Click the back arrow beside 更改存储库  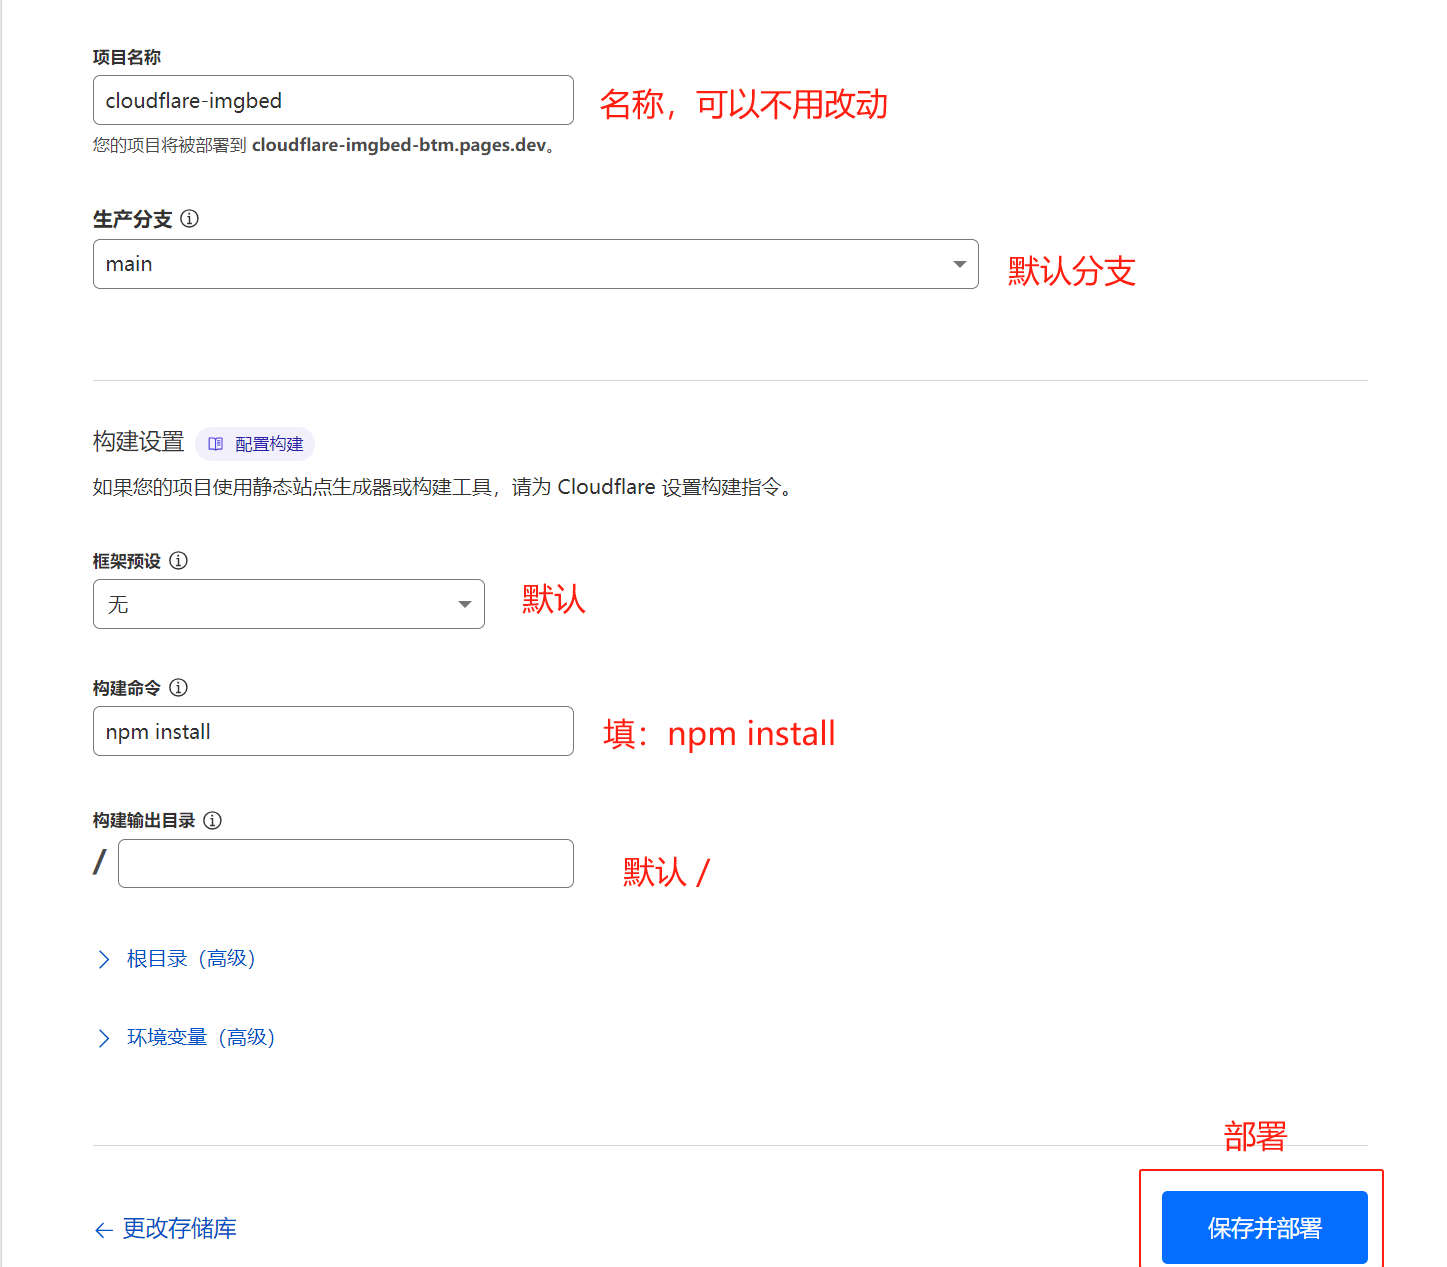click(x=104, y=1229)
